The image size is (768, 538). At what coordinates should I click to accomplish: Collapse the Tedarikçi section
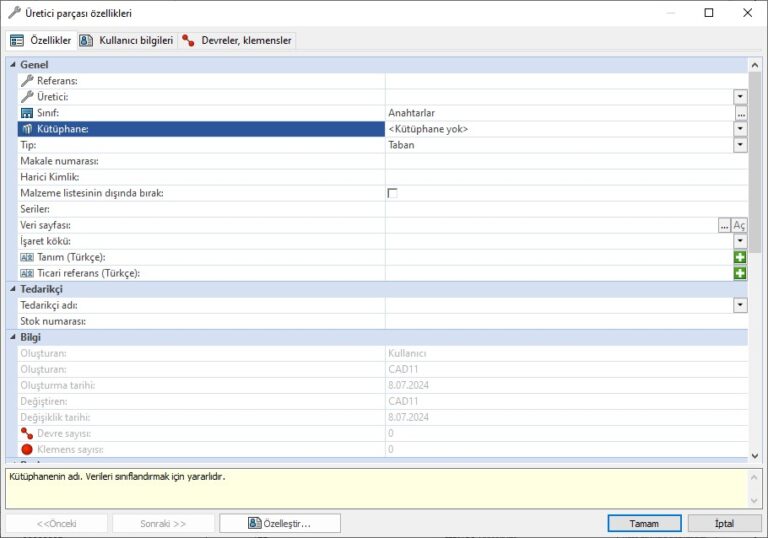click(x=12, y=289)
